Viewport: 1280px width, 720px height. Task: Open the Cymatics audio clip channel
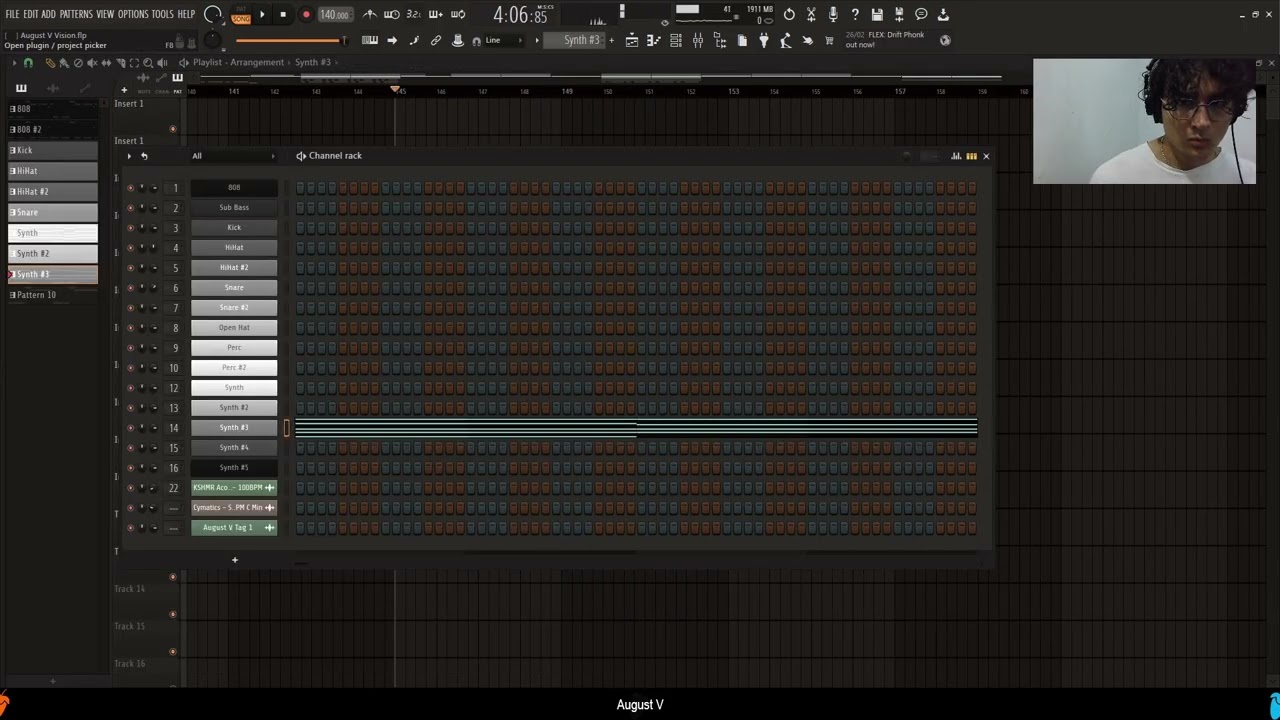[234, 507]
